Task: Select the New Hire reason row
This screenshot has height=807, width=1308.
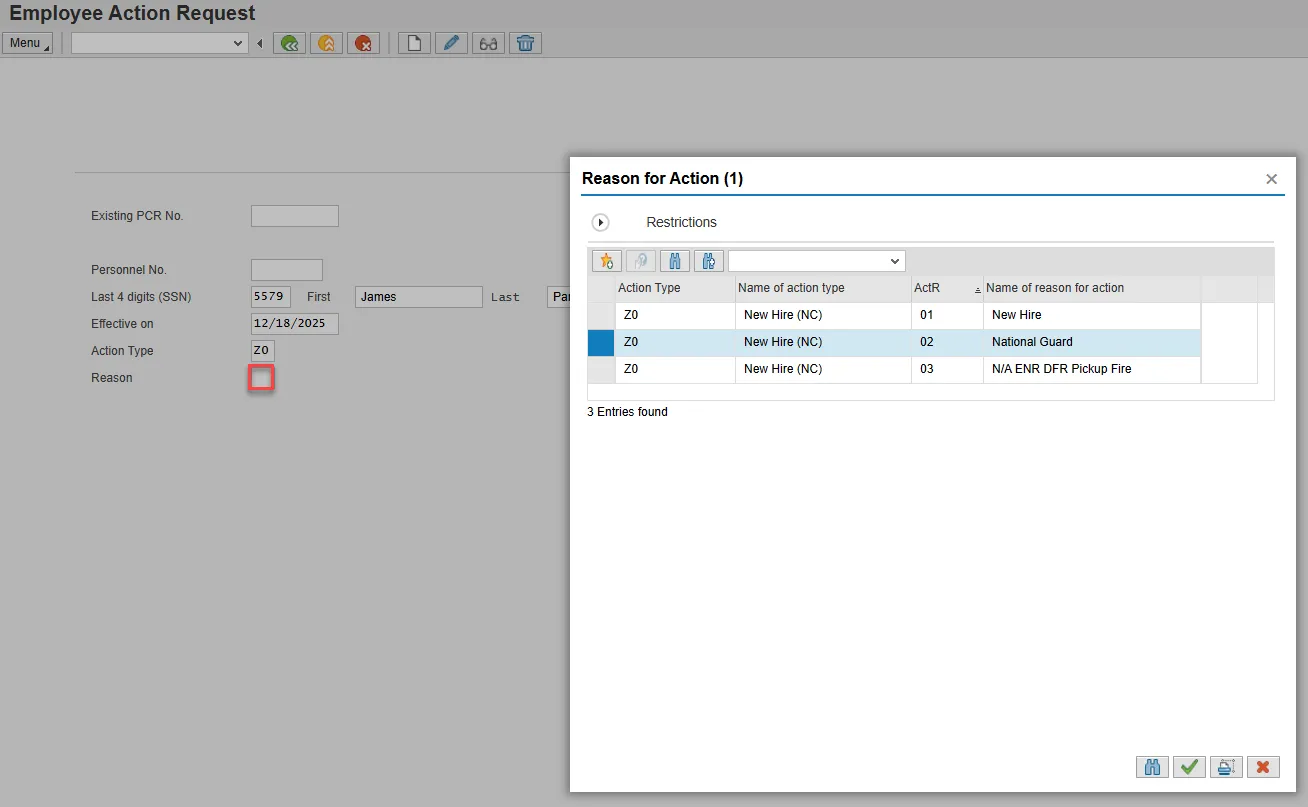Action: tap(1016, 315)
